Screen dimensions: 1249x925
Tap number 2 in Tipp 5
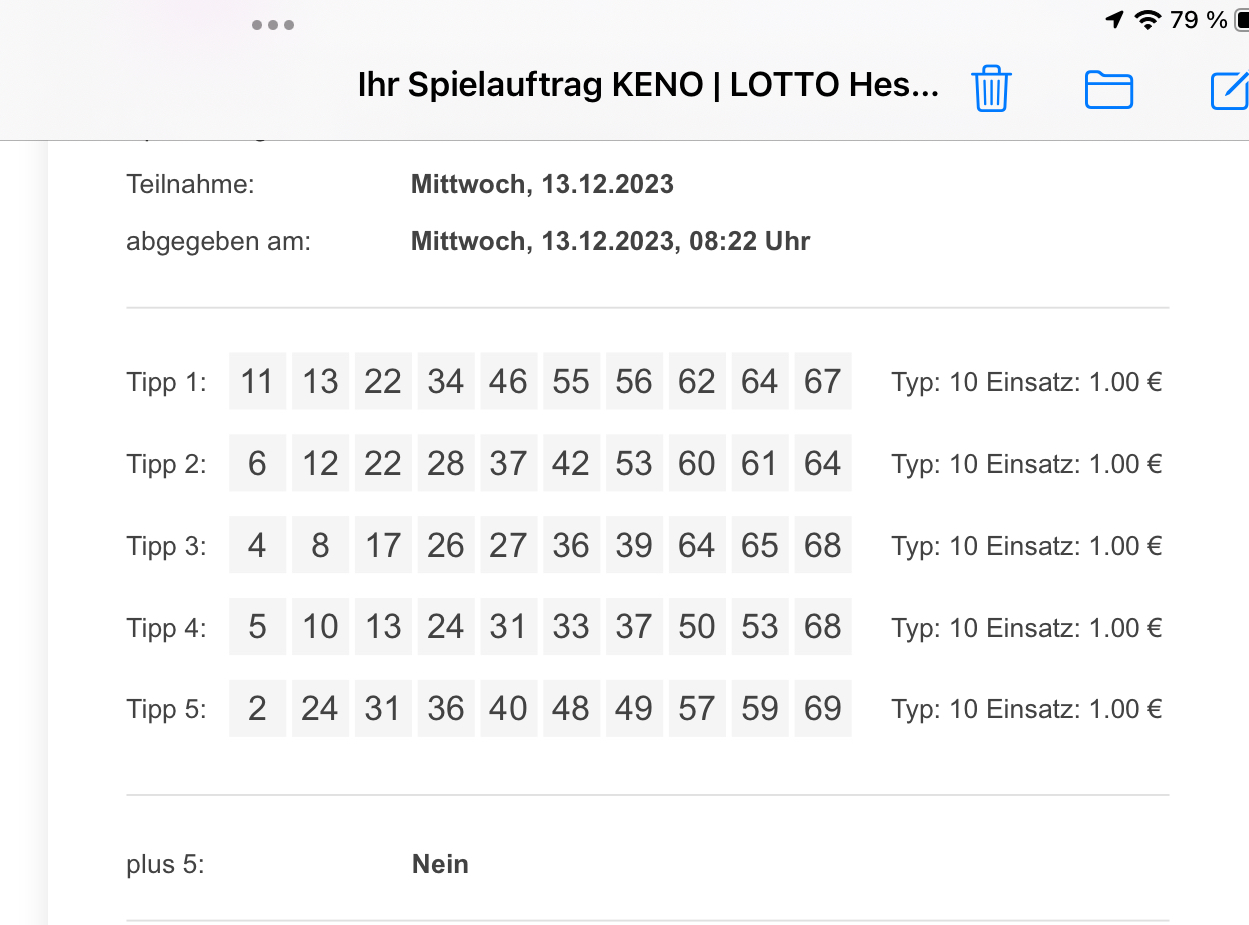(x=257, y=708)
